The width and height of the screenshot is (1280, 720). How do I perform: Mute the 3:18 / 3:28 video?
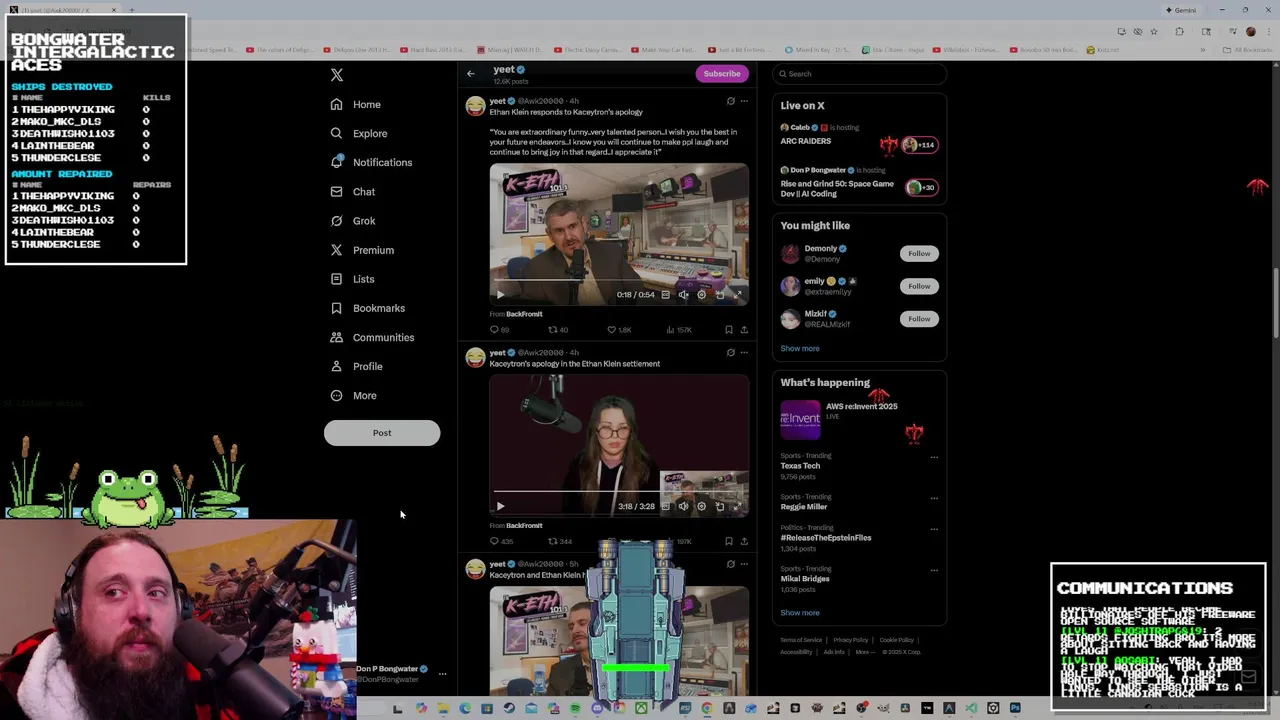pos(684,506)
